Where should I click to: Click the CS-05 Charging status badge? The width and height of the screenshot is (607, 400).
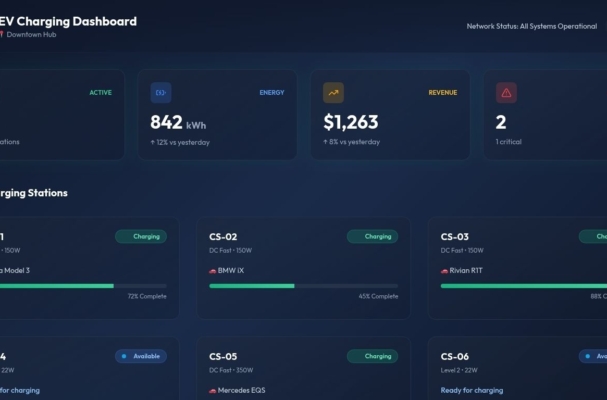point(372,356)
